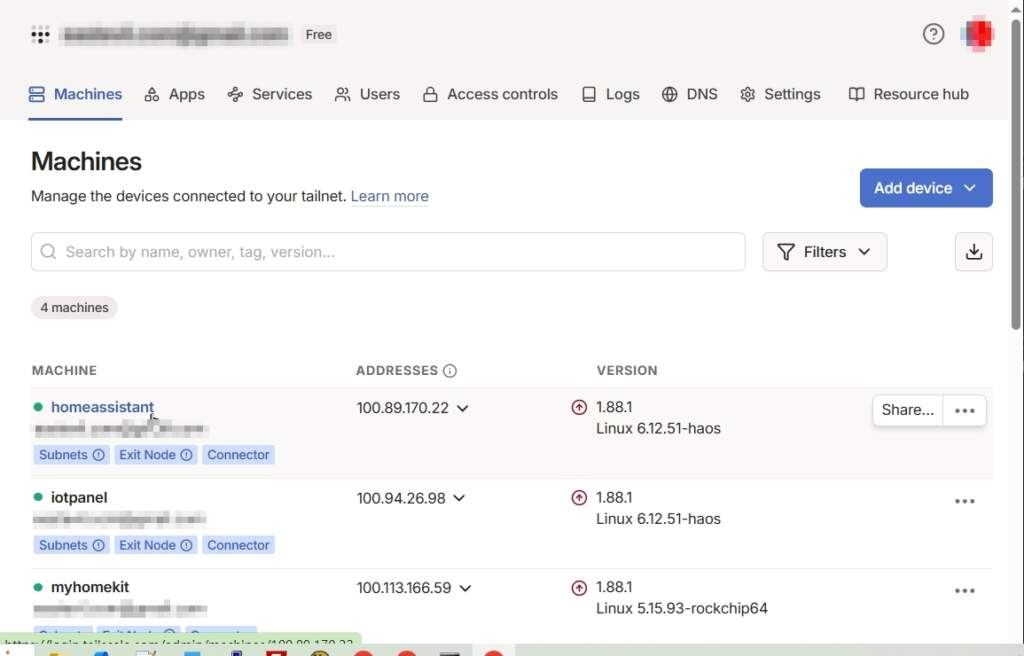Viewport: 1024px width, 656px height.
Task: Expand the 100.94.26.98 address dropdown
Action: coord(459,498)
